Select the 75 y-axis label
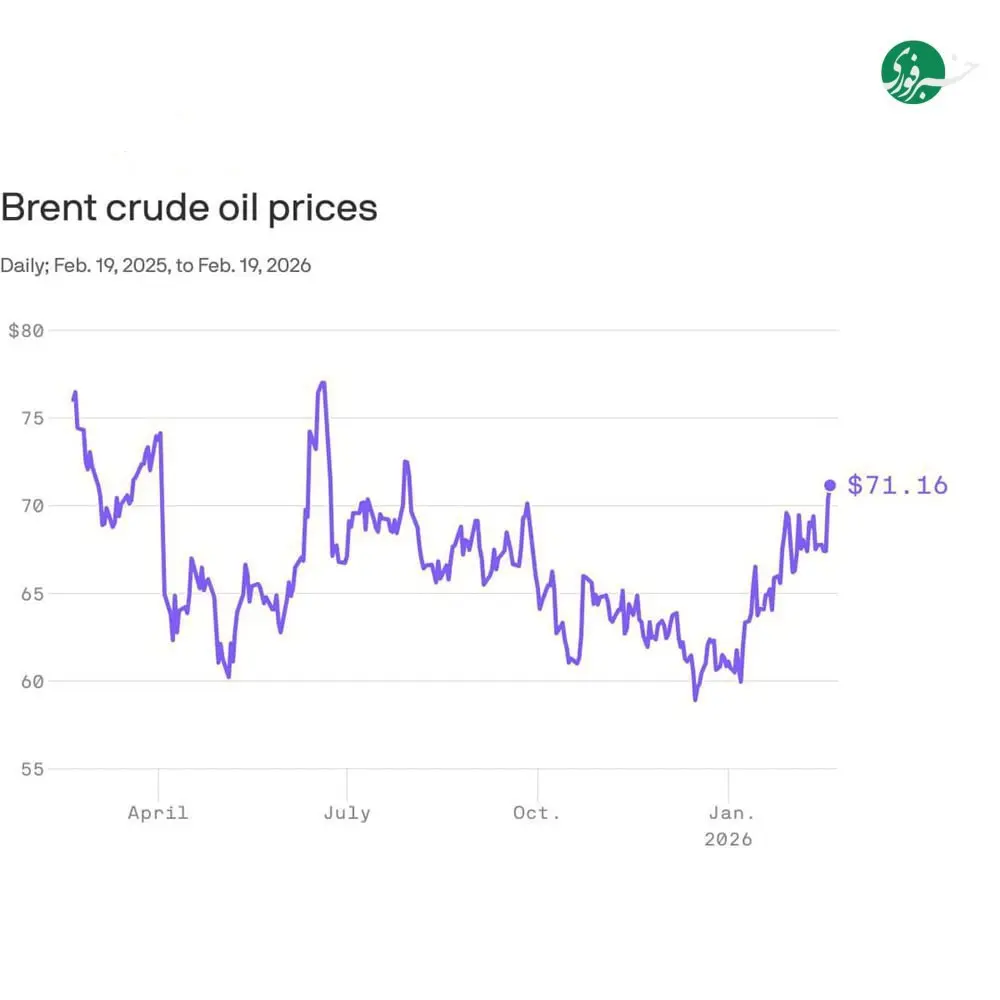 (x=32, y=418)
